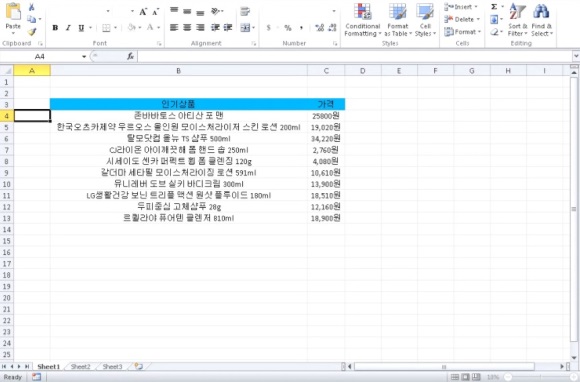Toggle Italic formatting
580x382 pixels.
[x=68, y=28]
